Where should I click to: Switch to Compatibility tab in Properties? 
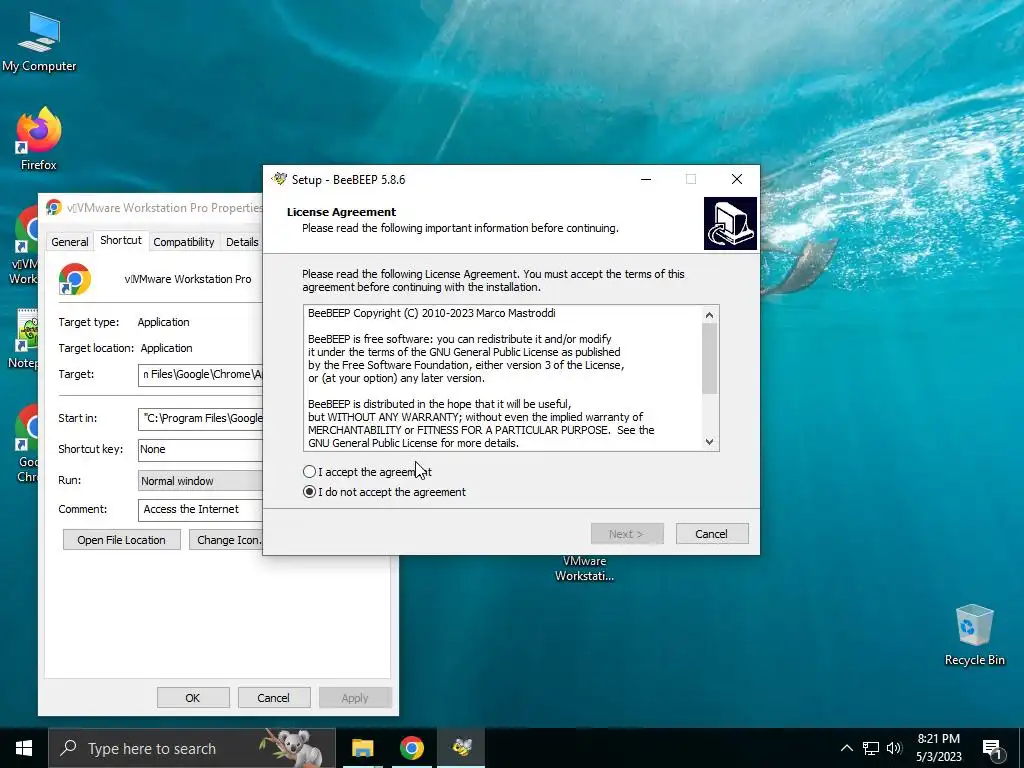tap(184, 242)
